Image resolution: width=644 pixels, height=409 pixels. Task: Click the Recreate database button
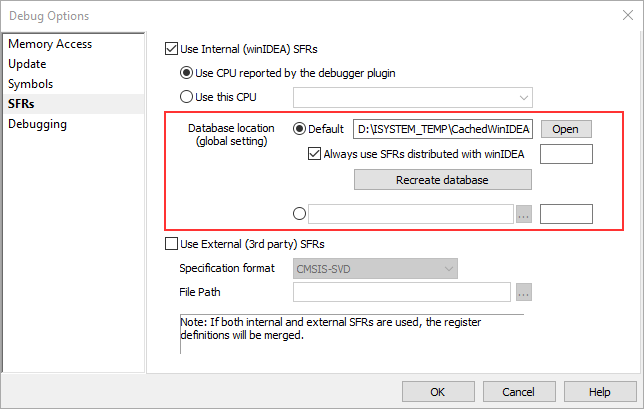[x=442, y=180]
